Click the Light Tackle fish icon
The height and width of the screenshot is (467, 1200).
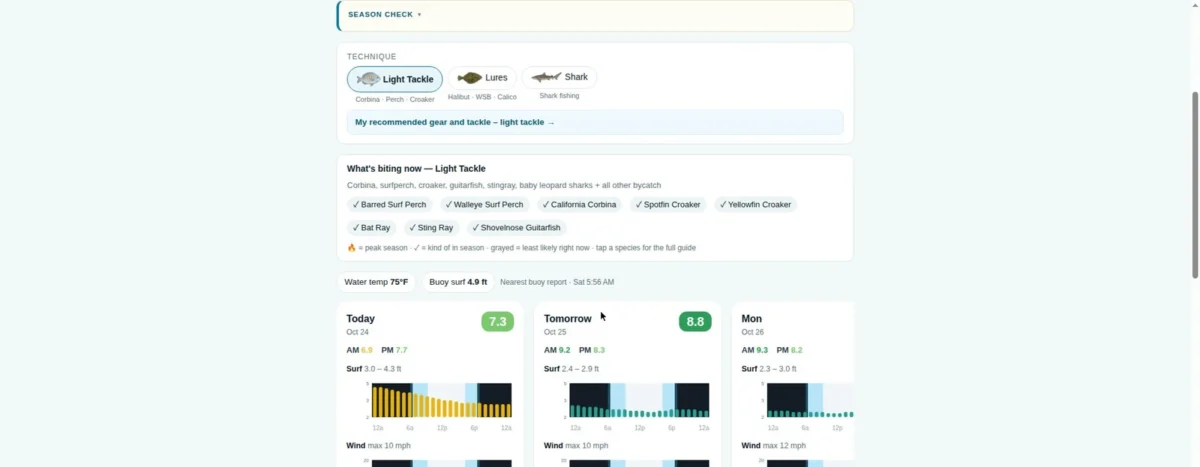pyautogui.click(x=368, y=79)
